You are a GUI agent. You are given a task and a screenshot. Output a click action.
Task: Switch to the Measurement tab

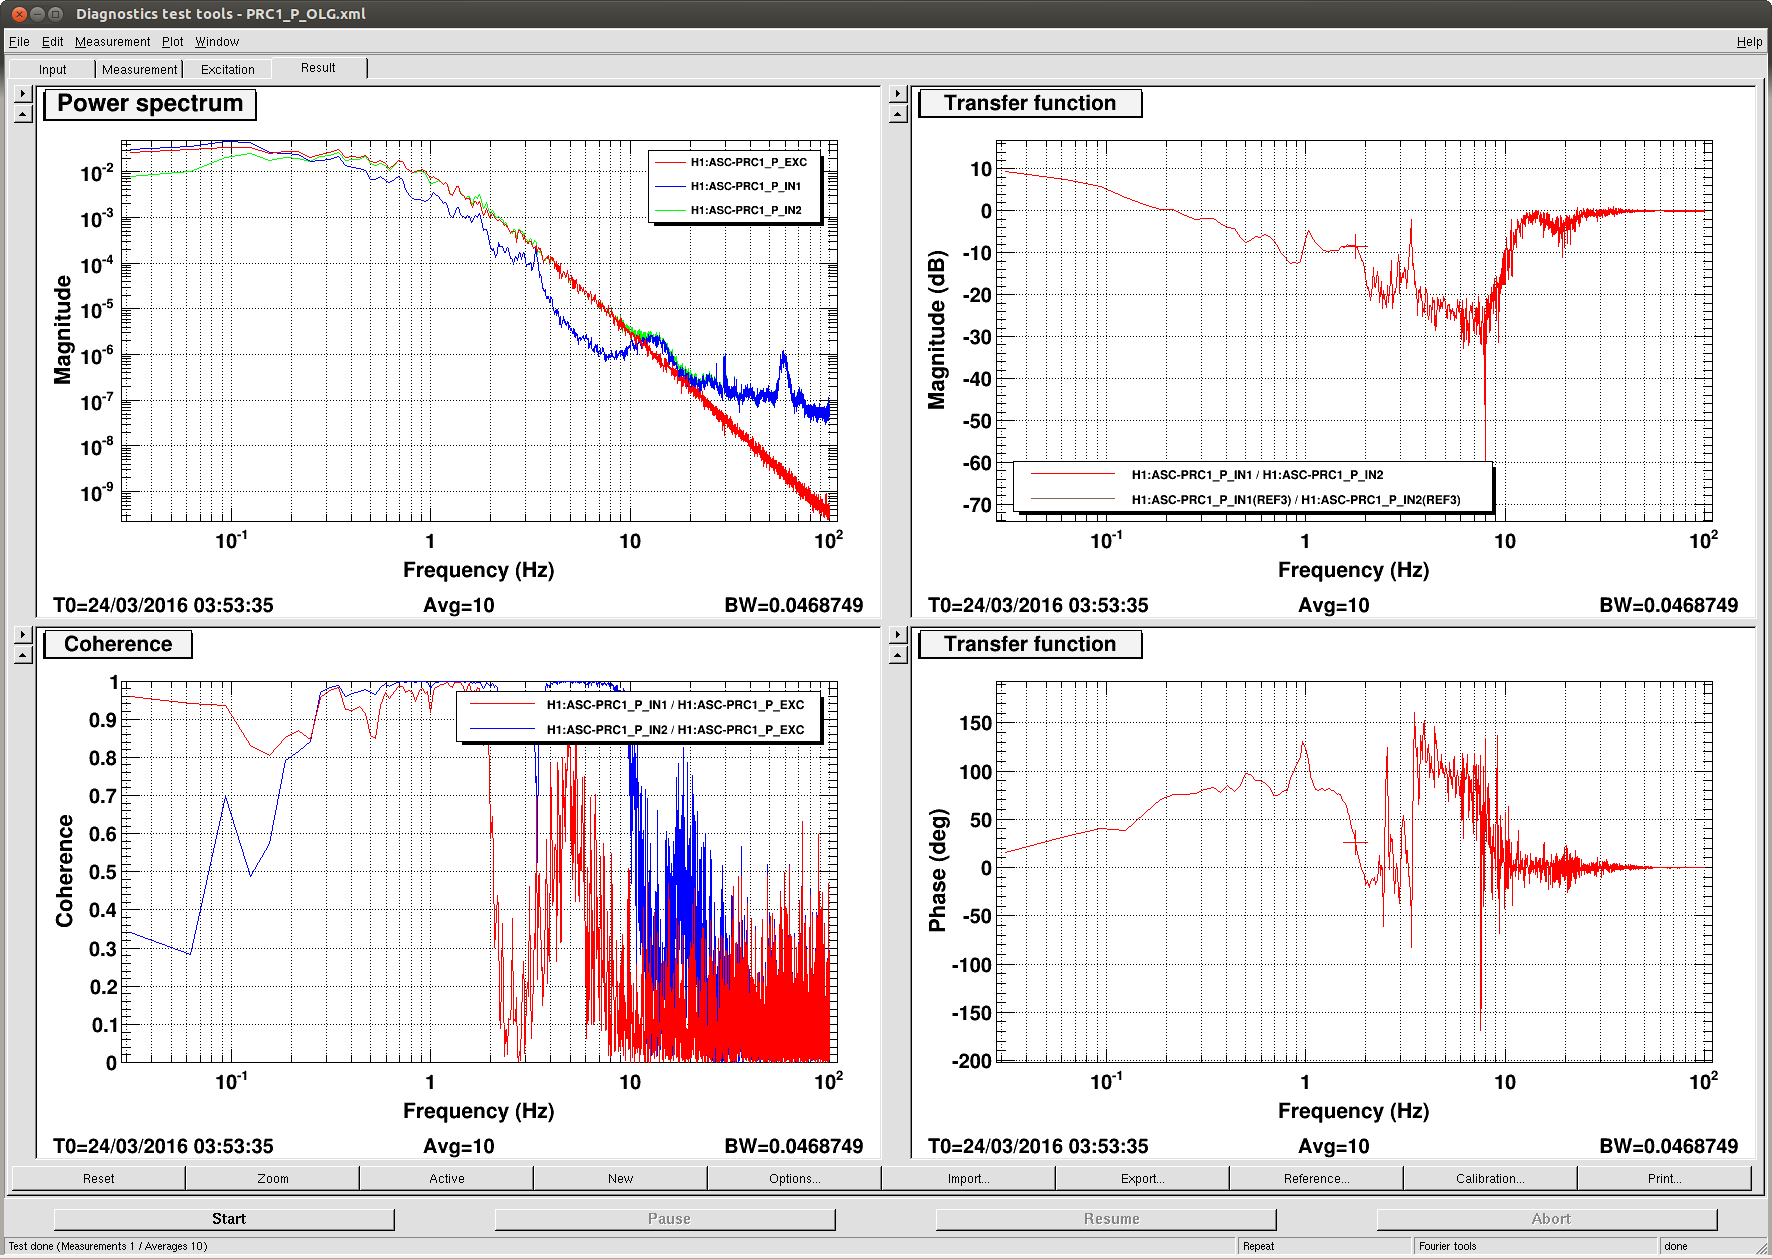click(x=139, y=69)
